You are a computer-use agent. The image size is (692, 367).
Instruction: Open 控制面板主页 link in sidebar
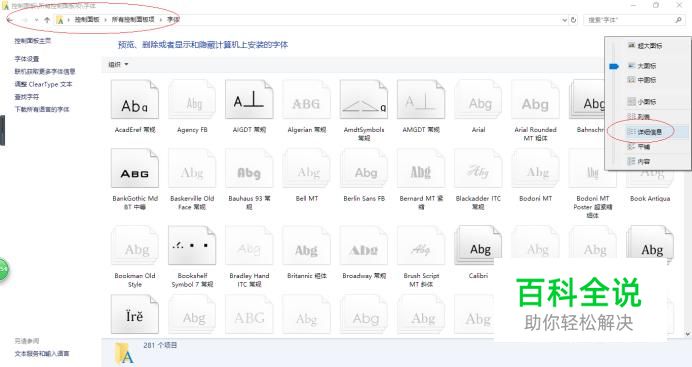coord(32,41)
